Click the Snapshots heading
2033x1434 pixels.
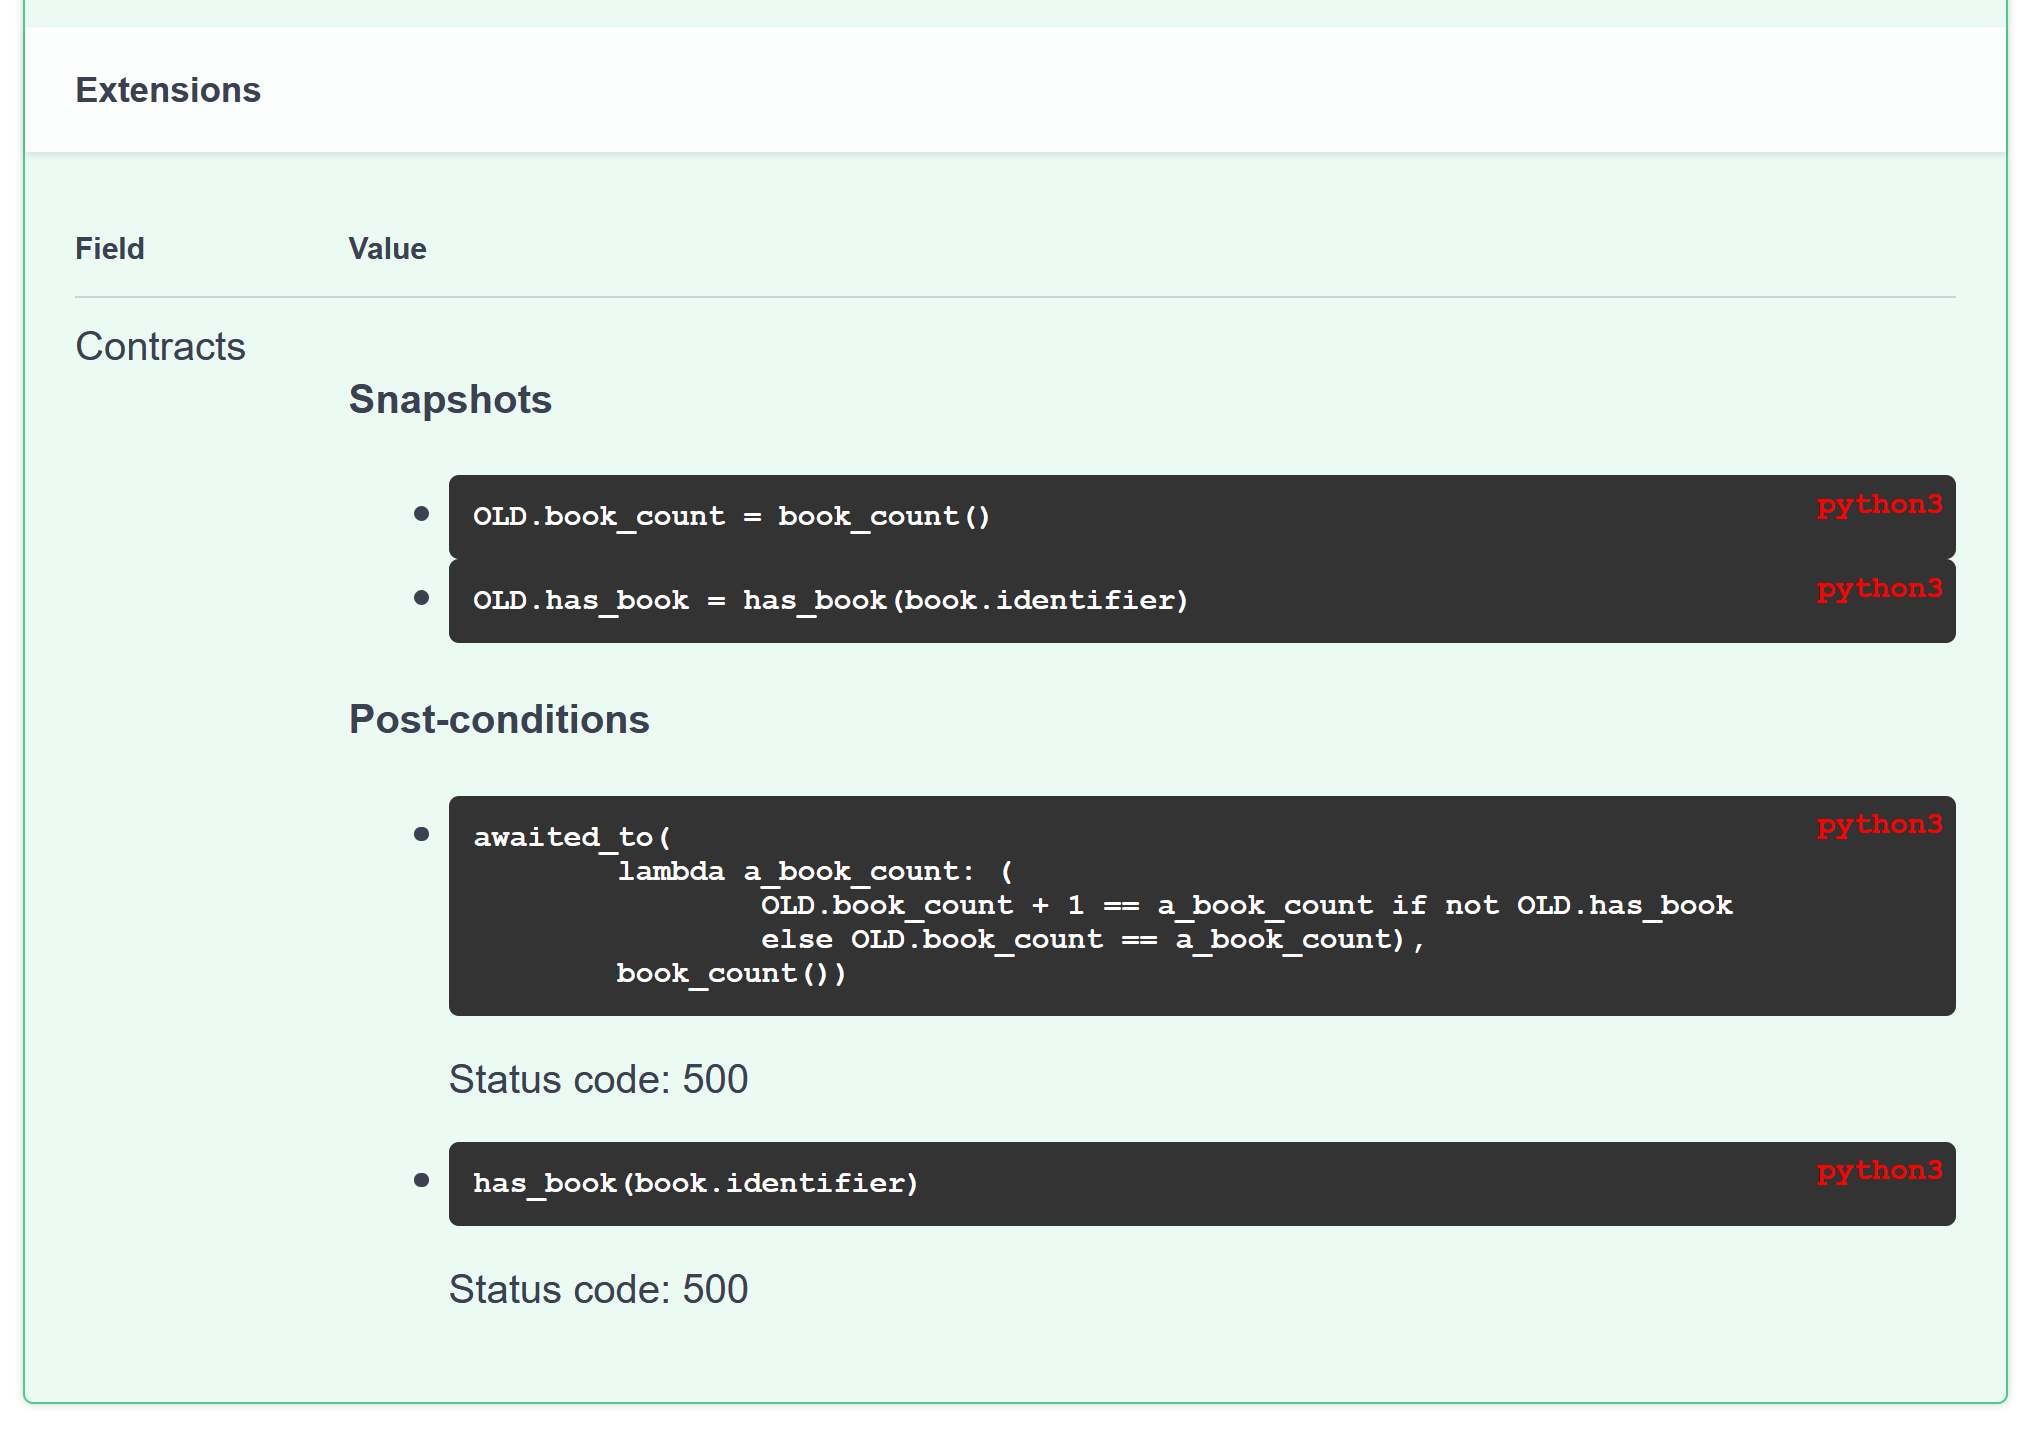tap(450, 399)
